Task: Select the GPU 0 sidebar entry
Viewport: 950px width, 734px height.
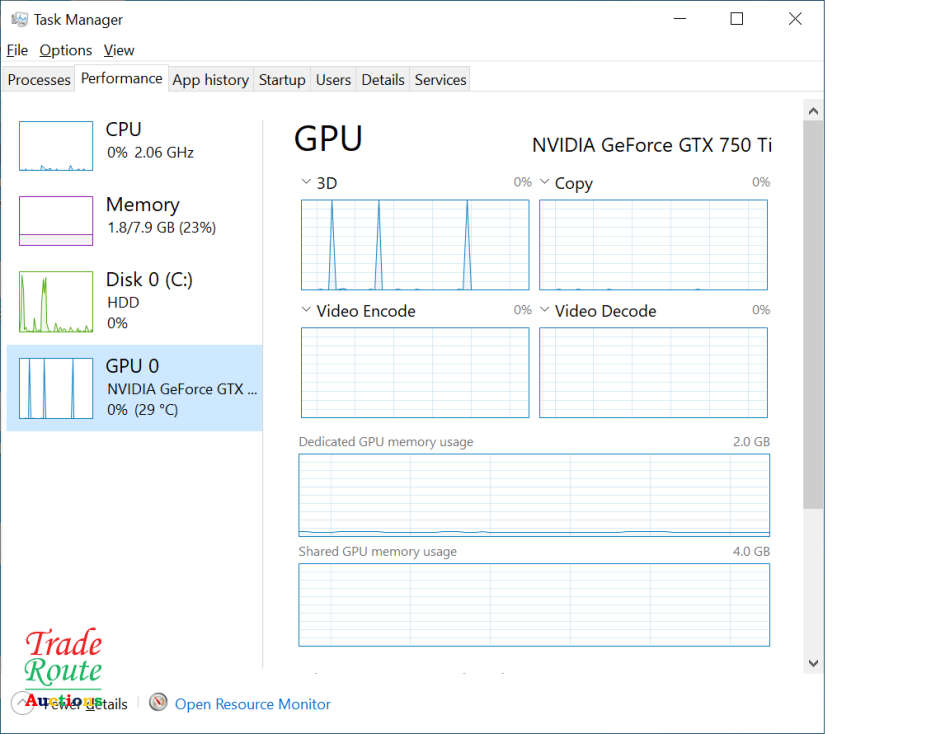Action: coord(134,388)
